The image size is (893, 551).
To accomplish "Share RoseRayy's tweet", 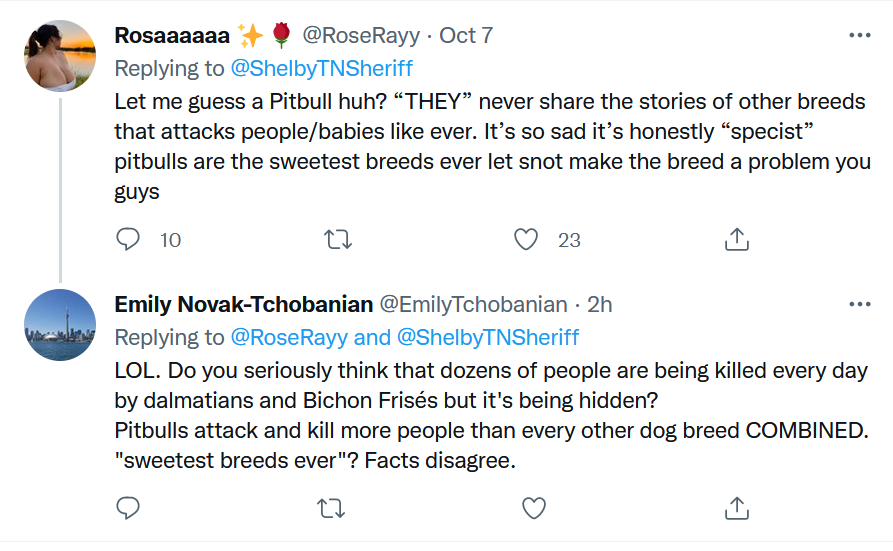I will click(x=736, y=240).
